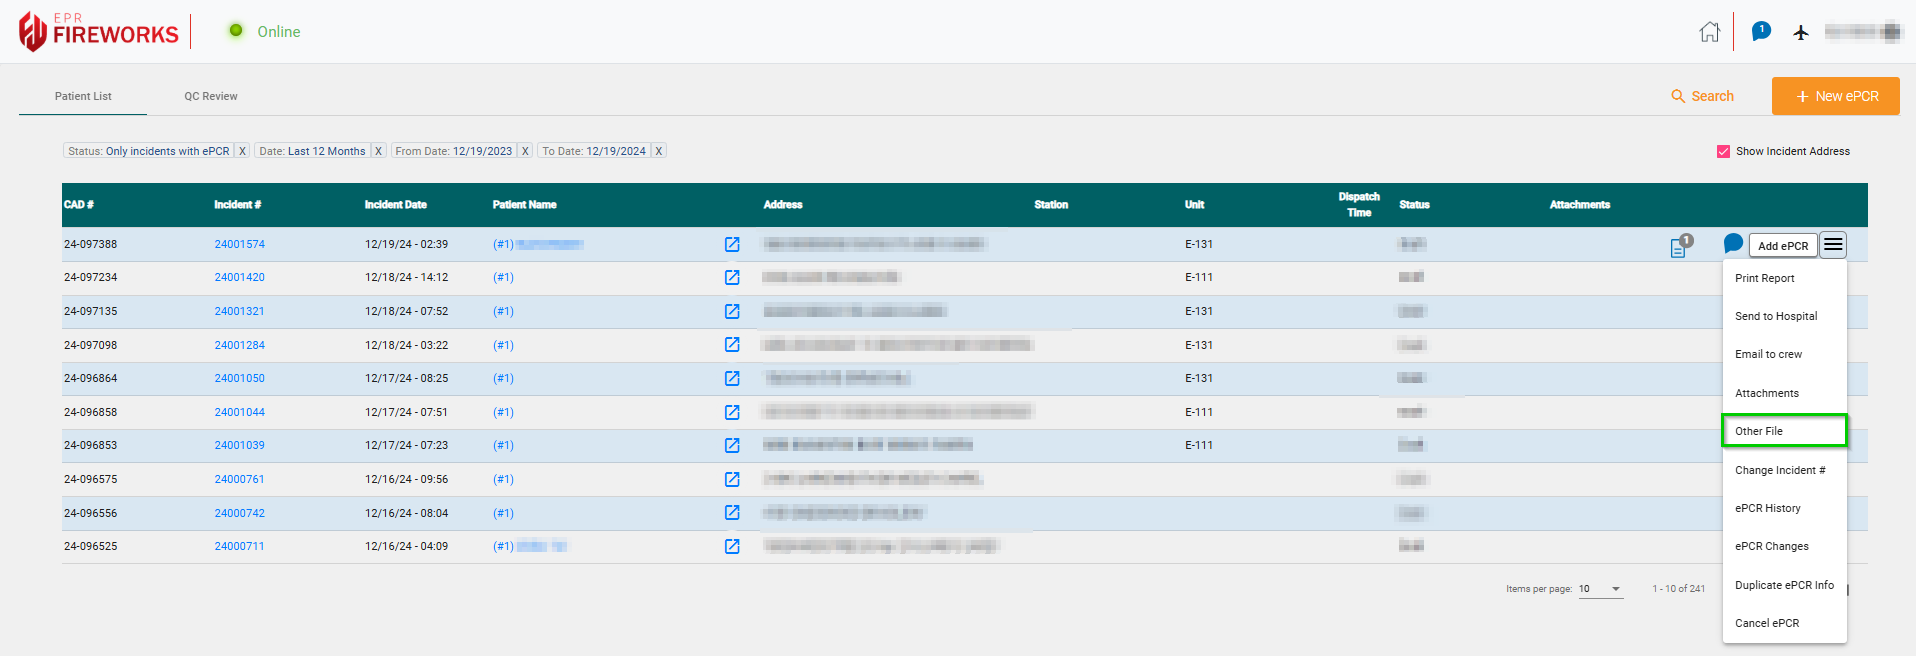
Task: Toggle hamburger menu on first row
Action: [x=1832, y=245]
